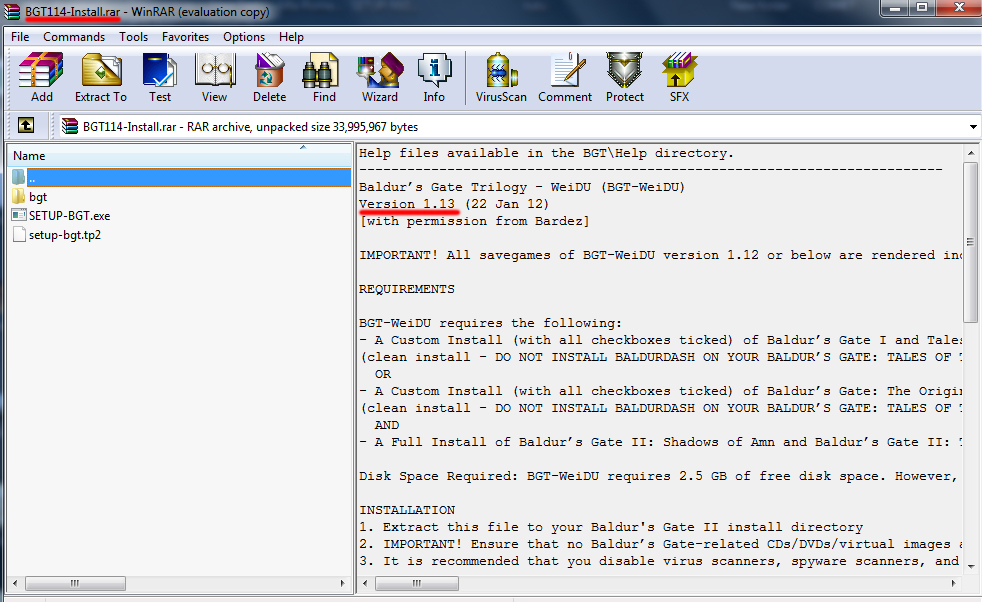Minimize the WinRAR window

895,9
